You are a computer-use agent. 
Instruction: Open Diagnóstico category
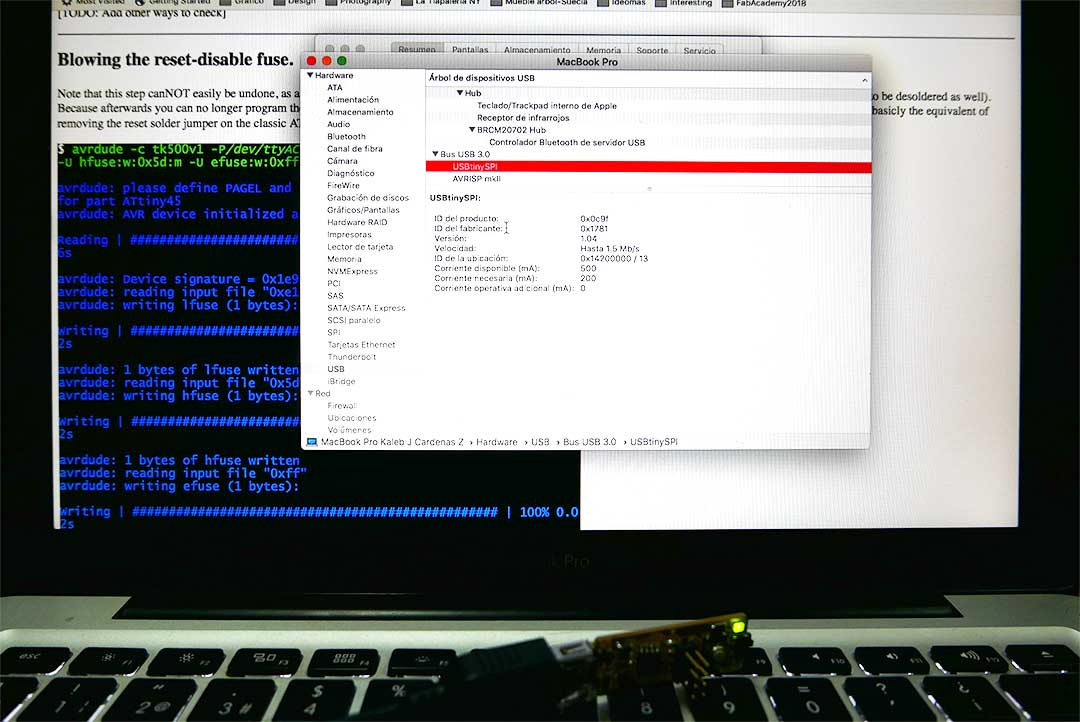pyautogui.click(x=351, y=174)
